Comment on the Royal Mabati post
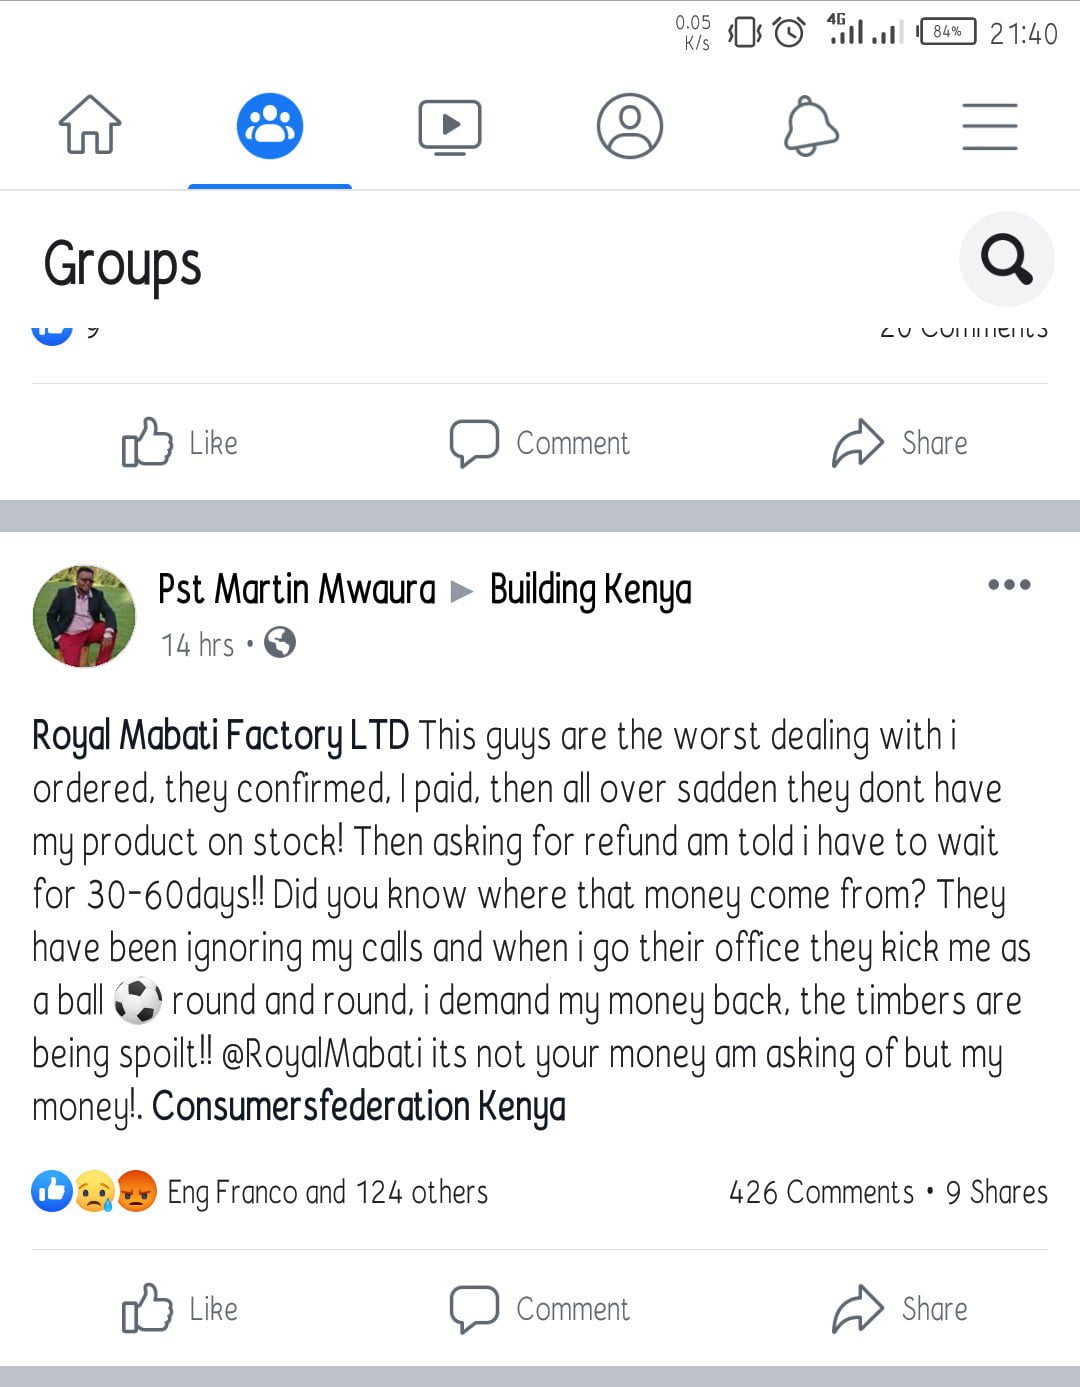This screenshot has height=1387, width=1080. [540, 1309]
